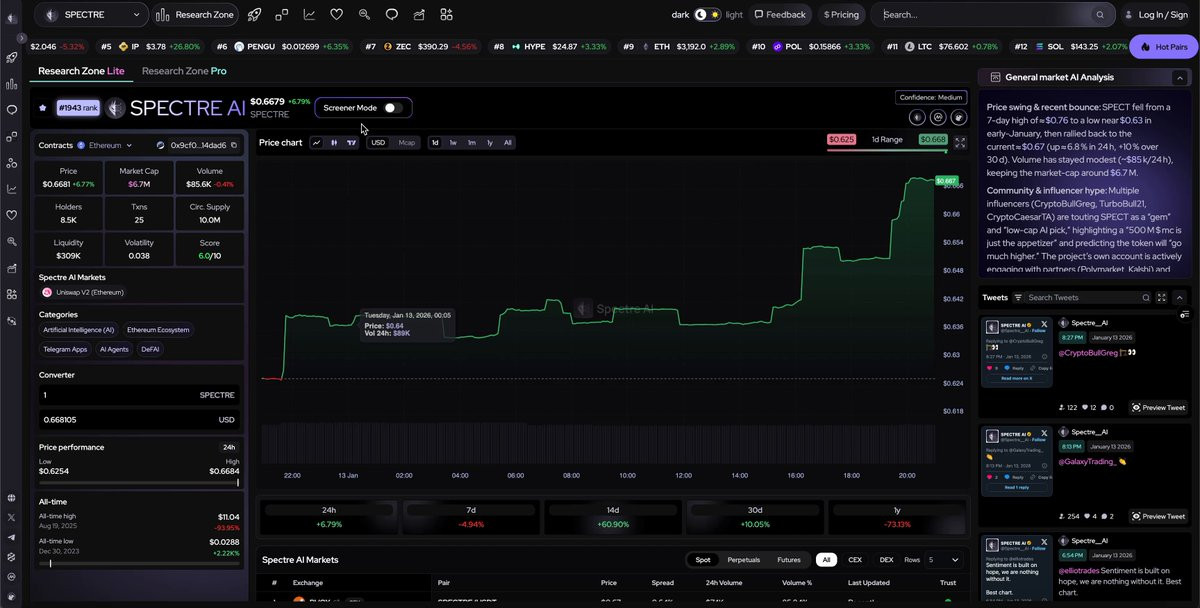Open the Research Zone button
This screenshot has height=608, width=1200.
point(195,15)
